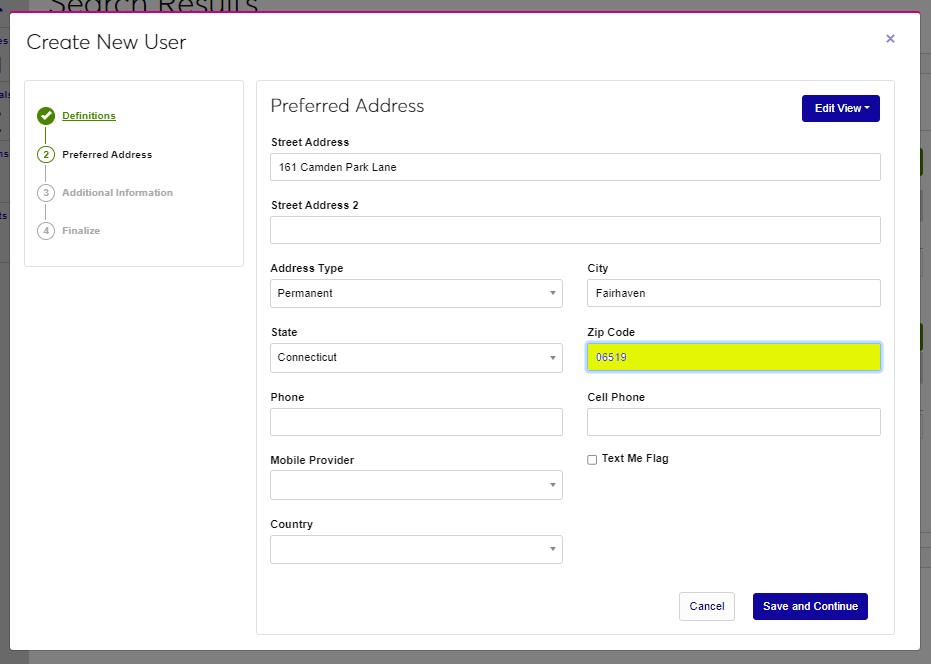Select the Finalize step label

coord(81,231)
